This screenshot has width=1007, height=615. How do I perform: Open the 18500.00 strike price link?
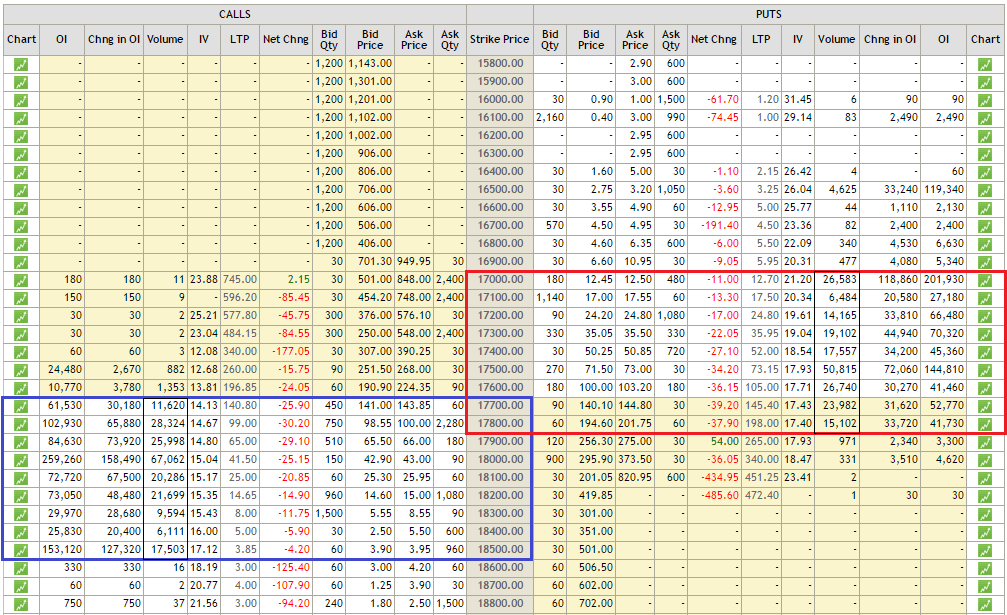tap(501, 549)
